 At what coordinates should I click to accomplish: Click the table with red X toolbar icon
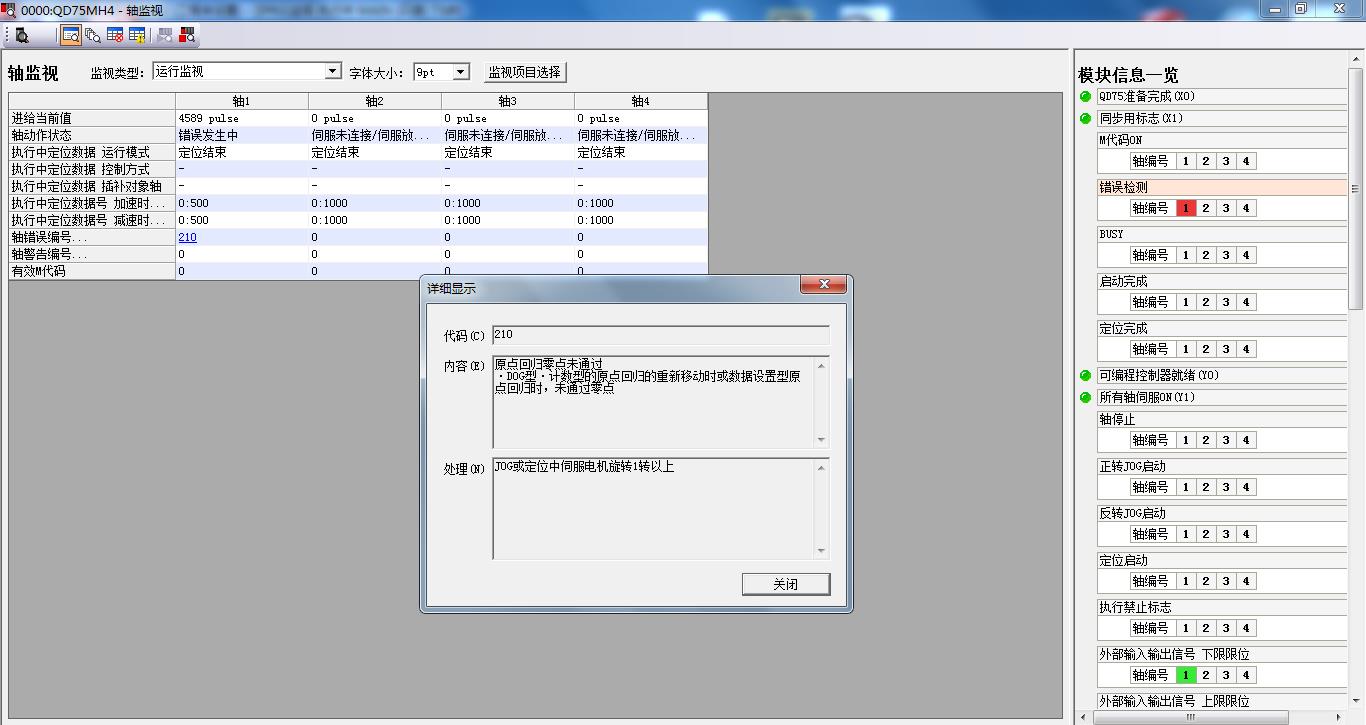point(115,35)
